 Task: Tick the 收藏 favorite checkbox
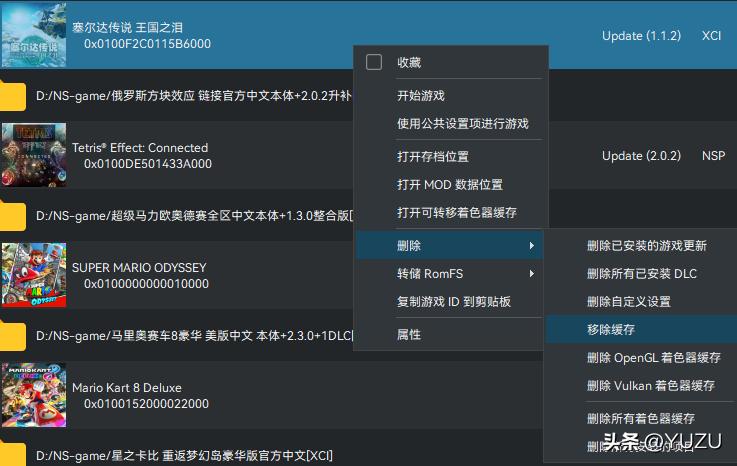click(x=374, y=62)
